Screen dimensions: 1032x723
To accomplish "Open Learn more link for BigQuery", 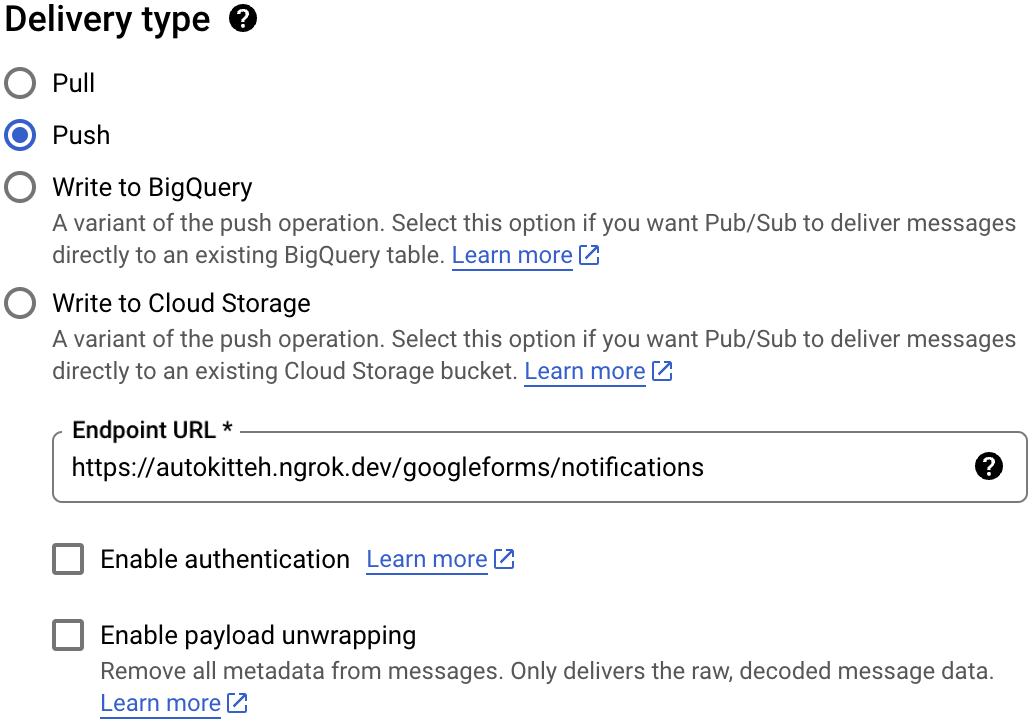I will click(x=525, y=255).
